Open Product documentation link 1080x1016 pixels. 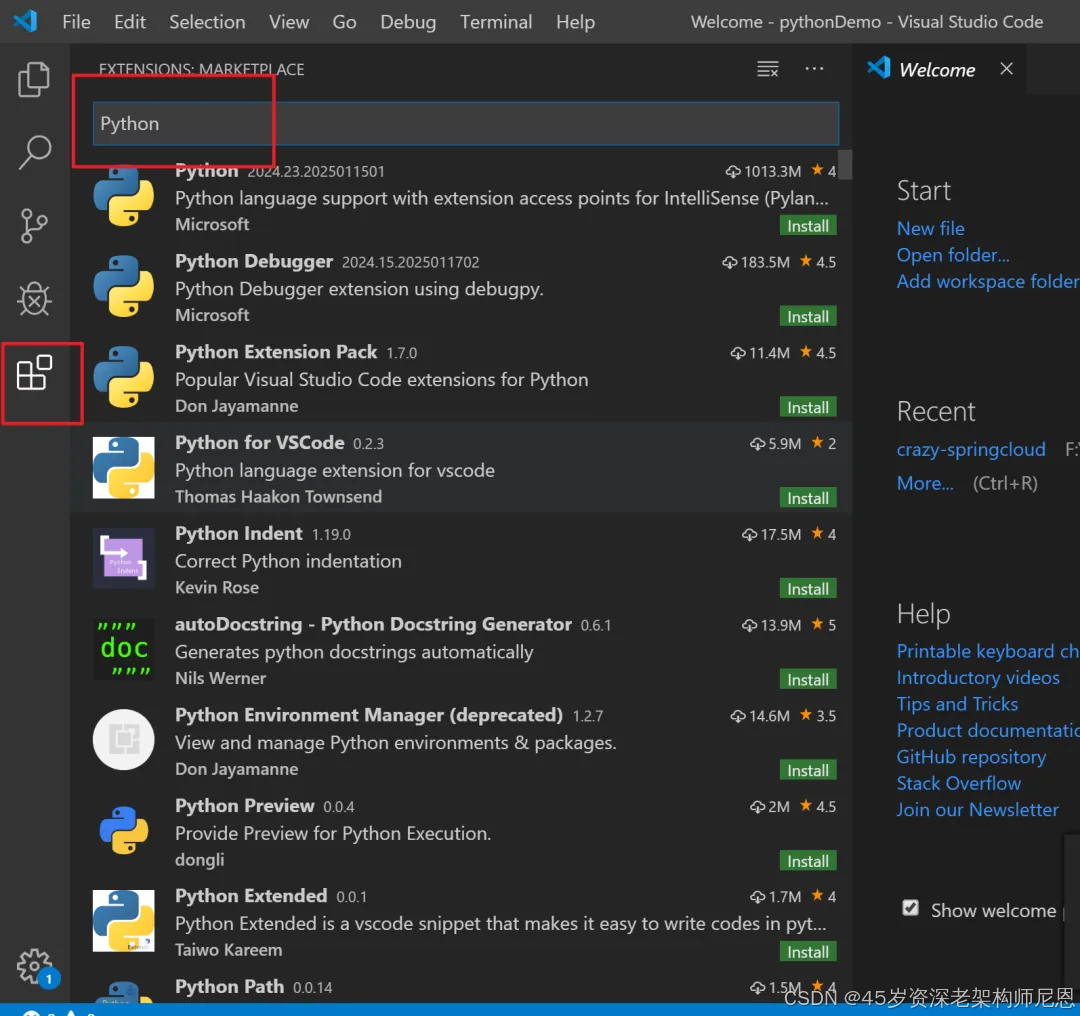pyautogui.click(x=988, y=730)
